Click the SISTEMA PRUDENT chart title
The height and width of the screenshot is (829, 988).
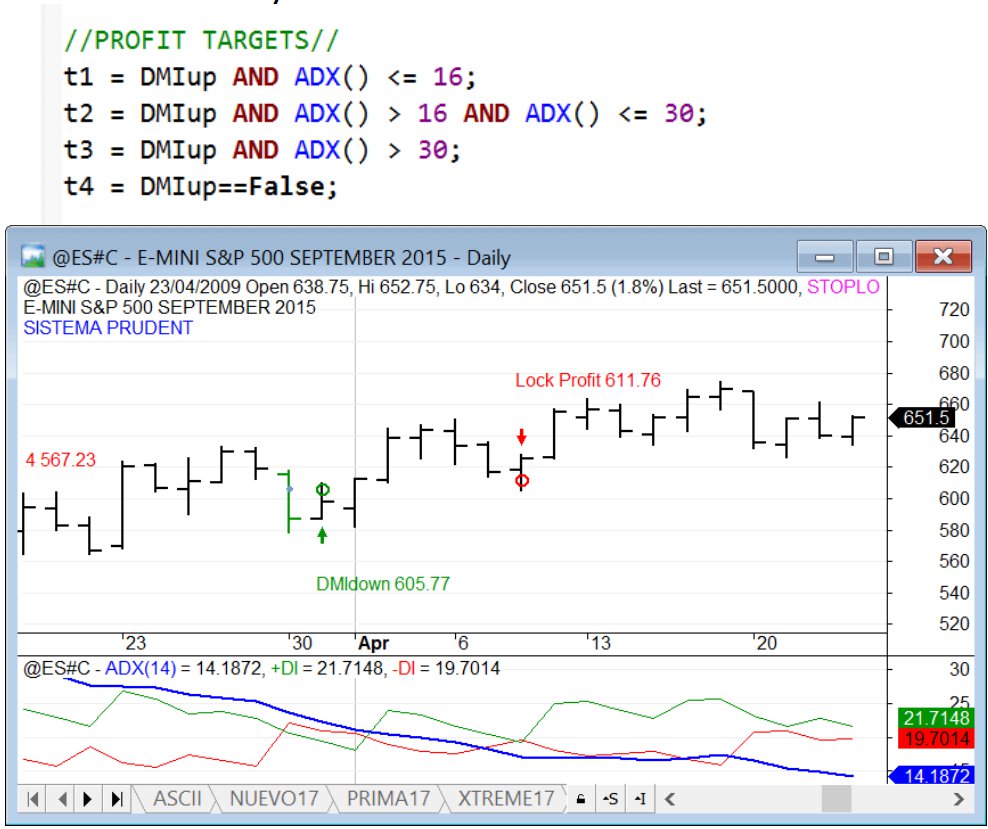click(108, 328)
